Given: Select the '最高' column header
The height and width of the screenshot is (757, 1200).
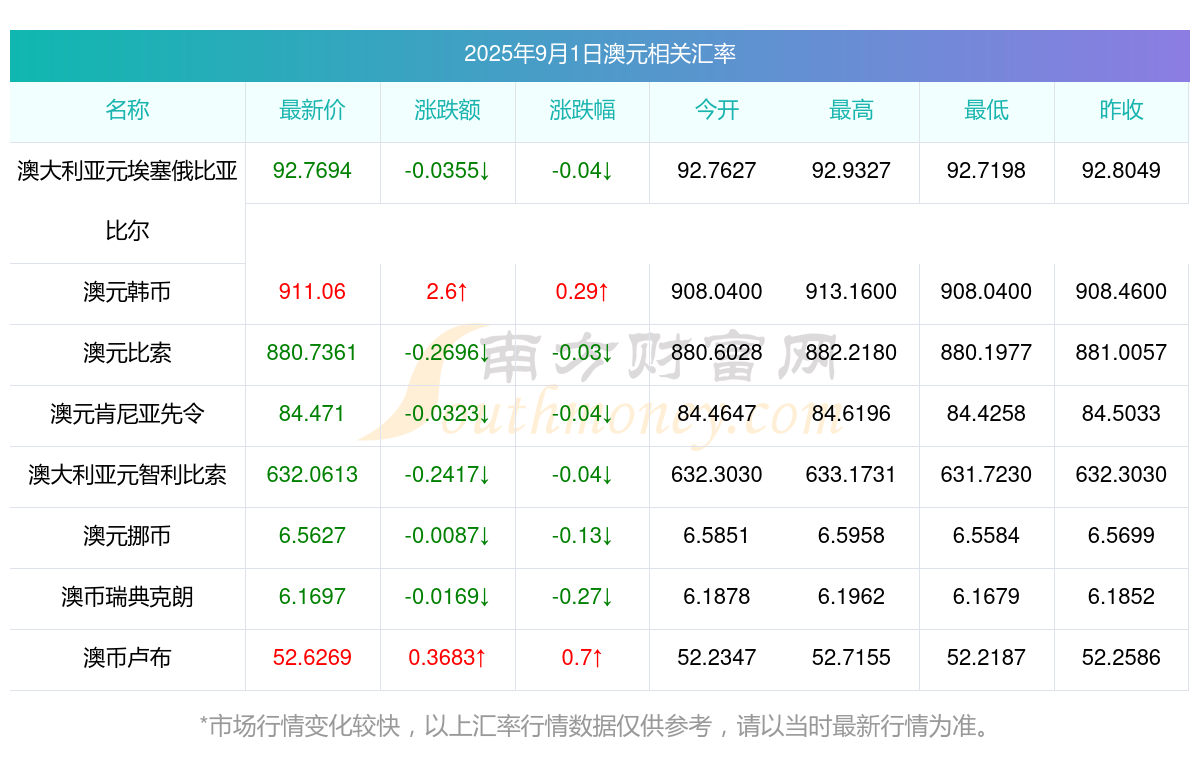Looking at the screenshot, I should (x=851, y=110).
